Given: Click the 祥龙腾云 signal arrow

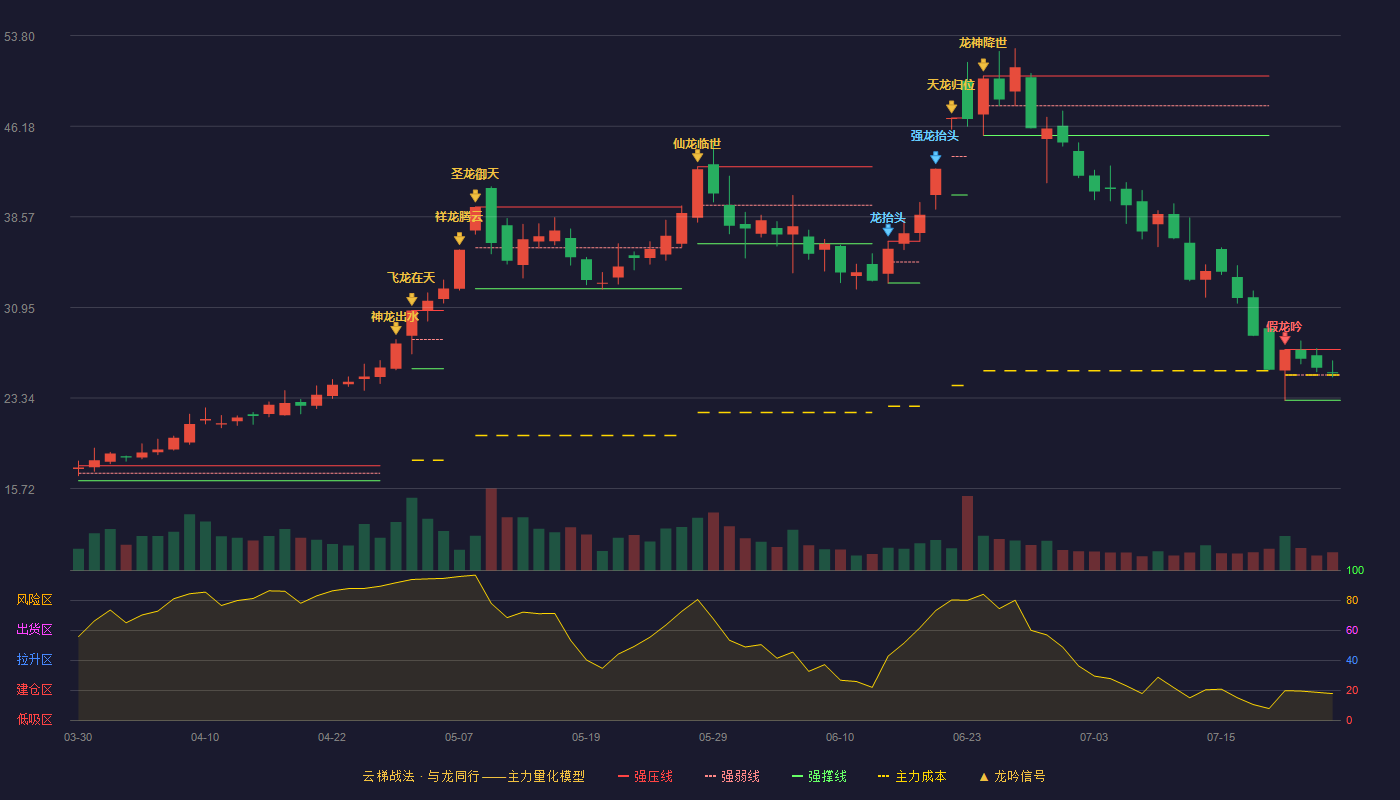Looking at the screenshot, I should pyautogui.click(x=459, y=239).
